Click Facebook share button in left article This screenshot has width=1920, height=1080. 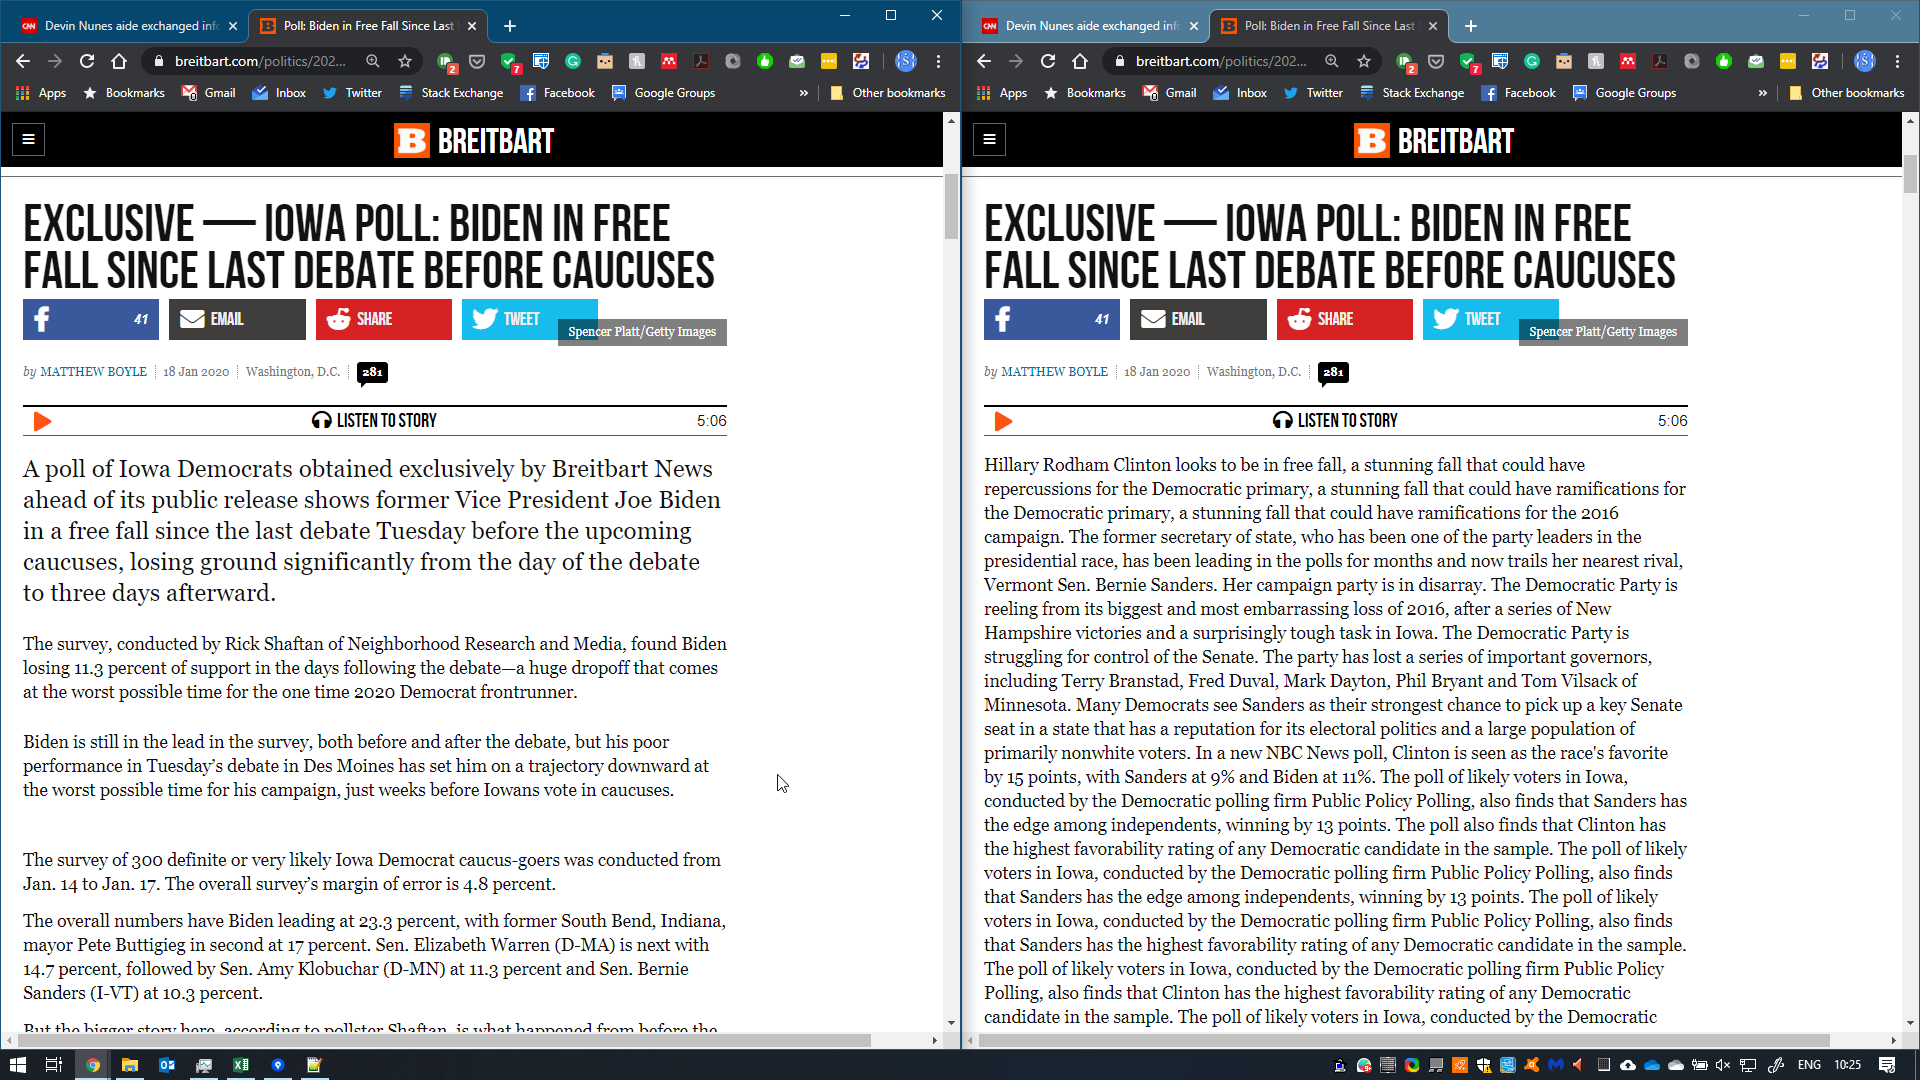(90, 319)
